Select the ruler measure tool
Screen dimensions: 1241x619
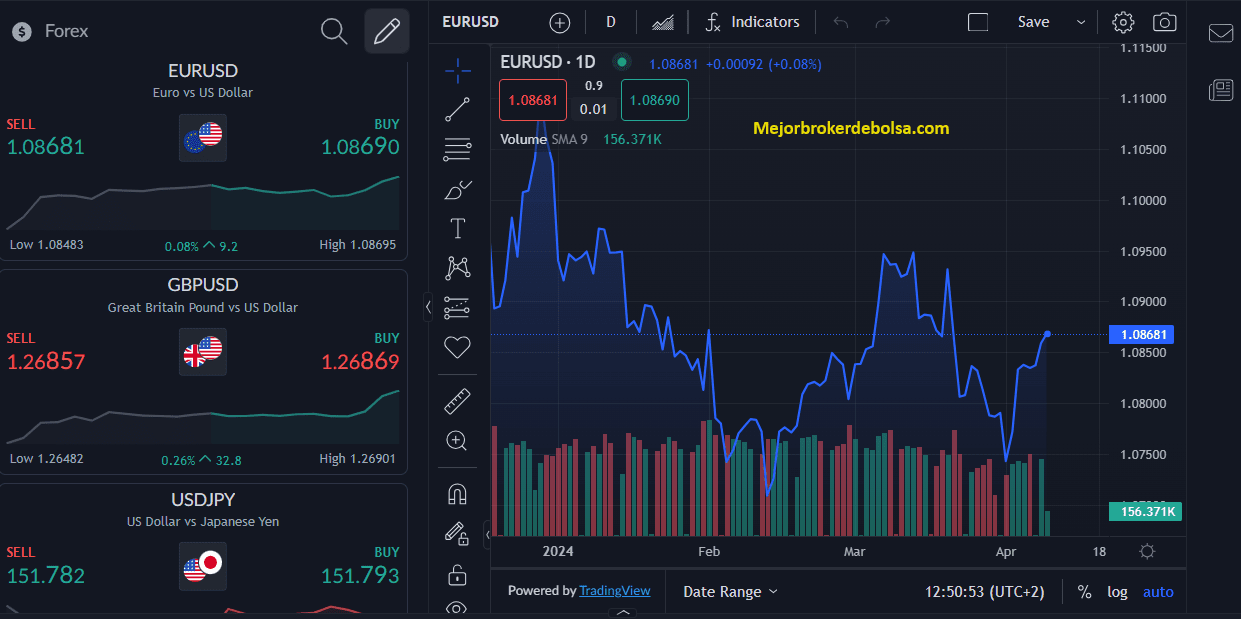(458, 401)
